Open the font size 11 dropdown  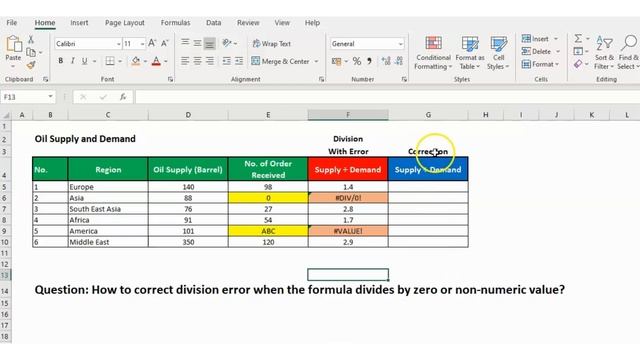(x=142, y=44)
